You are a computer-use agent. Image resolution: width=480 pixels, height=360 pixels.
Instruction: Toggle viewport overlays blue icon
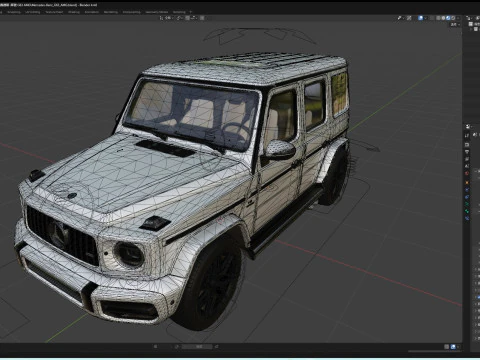(421, 18)
